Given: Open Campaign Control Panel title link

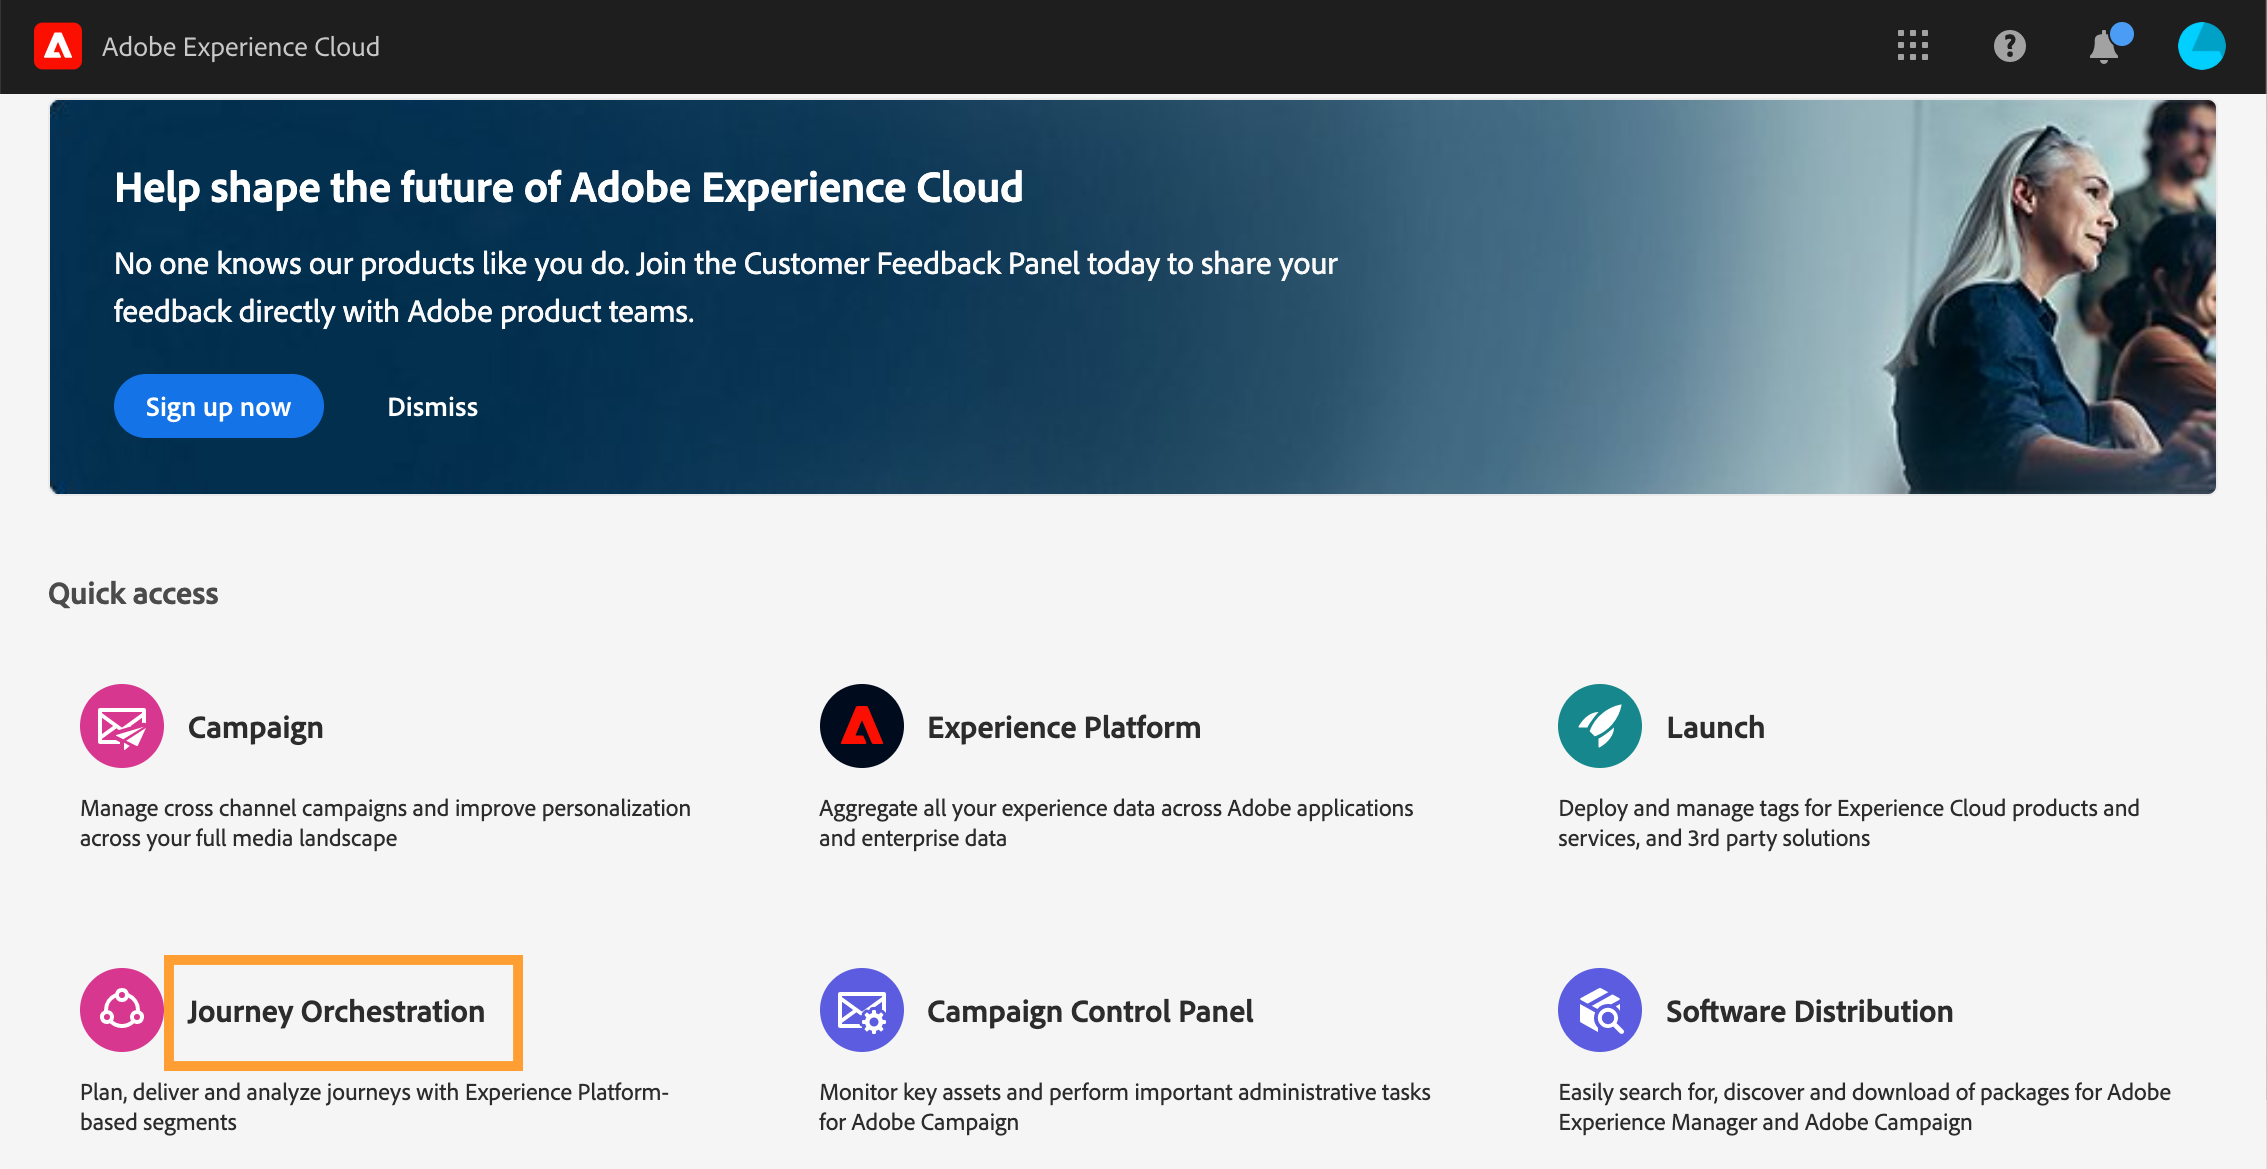Looking at the screenshot, I should coord(1089,1011).
